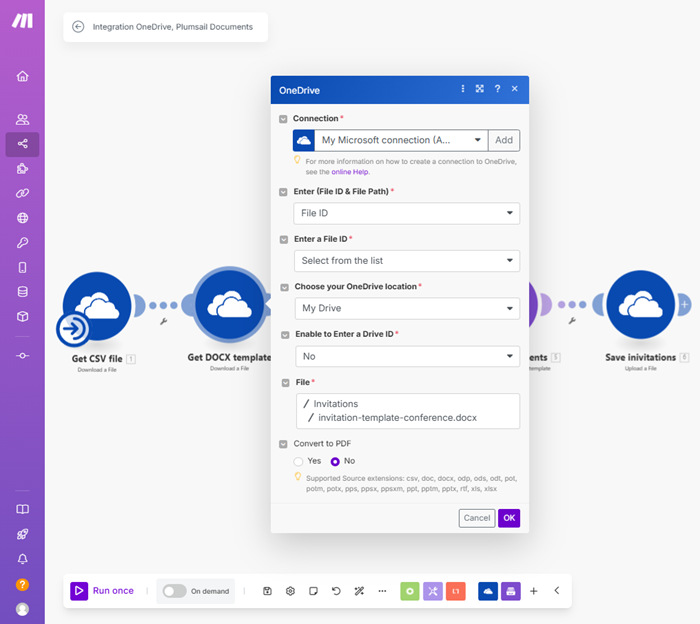Toggle the Enter a File ID checkbox
The height and width of the screenshot is (624, 700).
coord(283,240)
